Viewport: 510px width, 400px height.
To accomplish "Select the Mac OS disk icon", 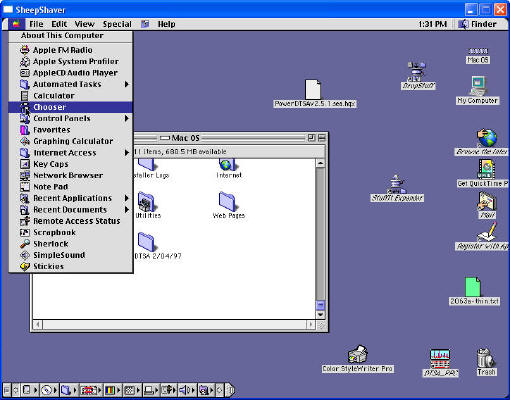I will click(478, 55).
